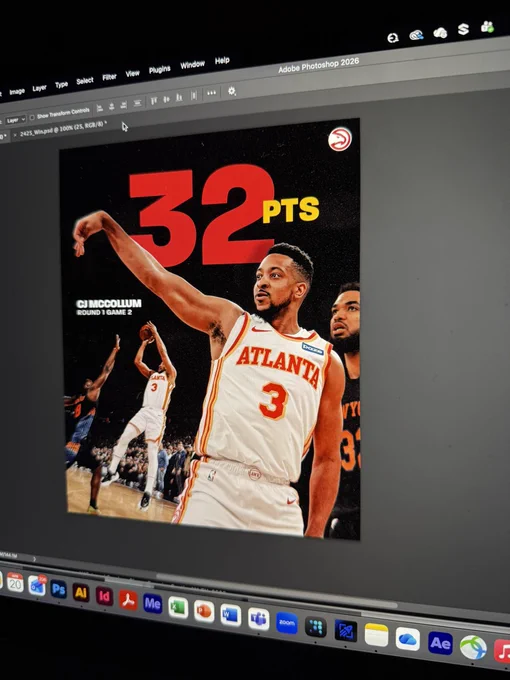This screenshot has width=510, height=680.
Task: Click Align bottom edges in options bar
Action: click(x=179, y=97)
